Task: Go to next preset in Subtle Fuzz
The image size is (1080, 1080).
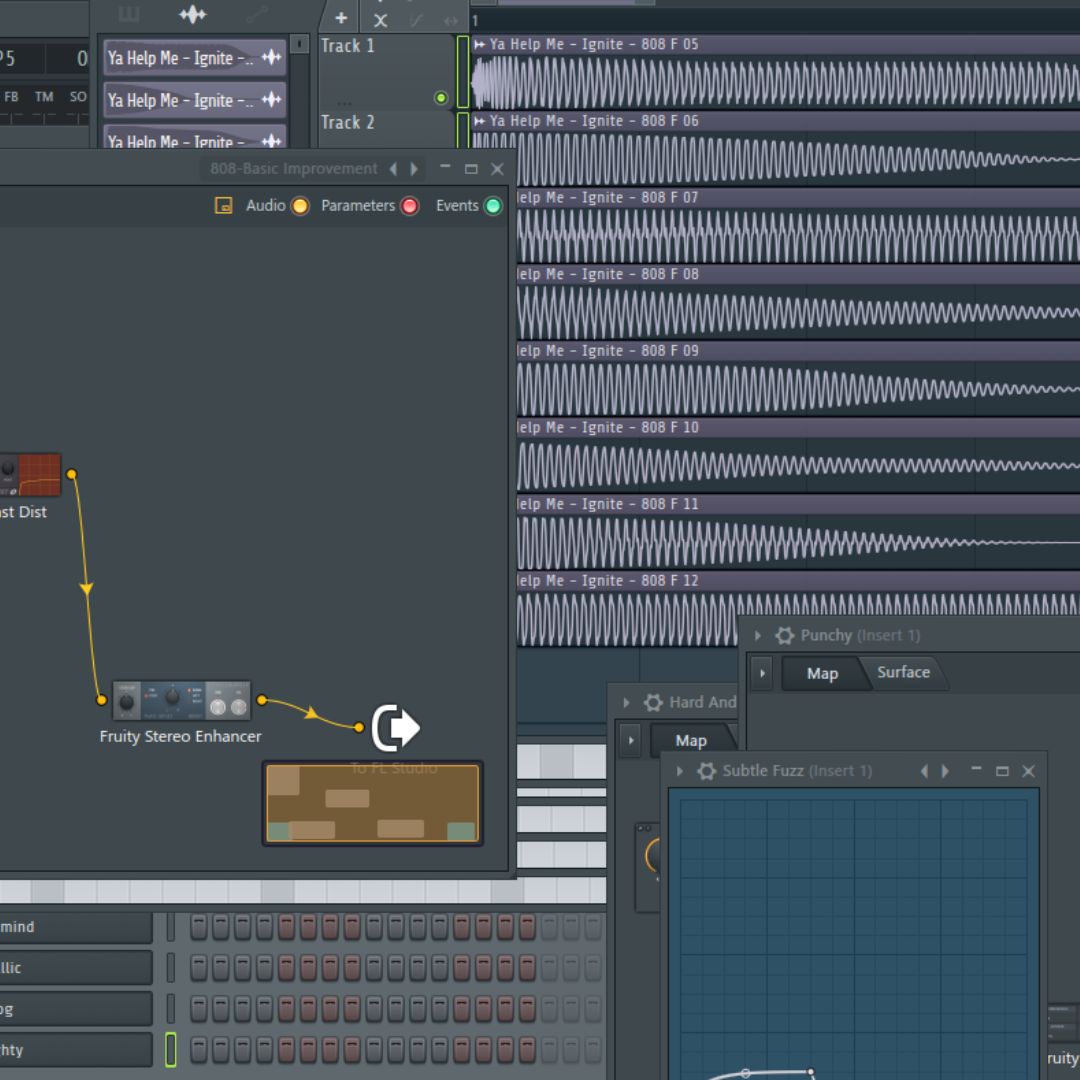Action: coord(946,771)
